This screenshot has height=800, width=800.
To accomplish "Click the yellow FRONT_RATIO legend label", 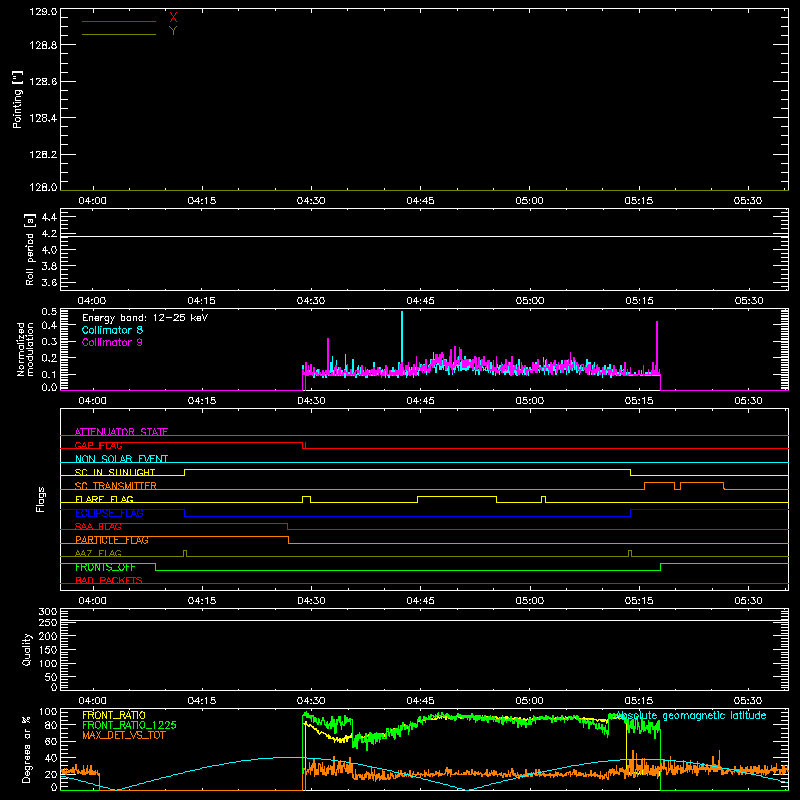I will 114,715.
